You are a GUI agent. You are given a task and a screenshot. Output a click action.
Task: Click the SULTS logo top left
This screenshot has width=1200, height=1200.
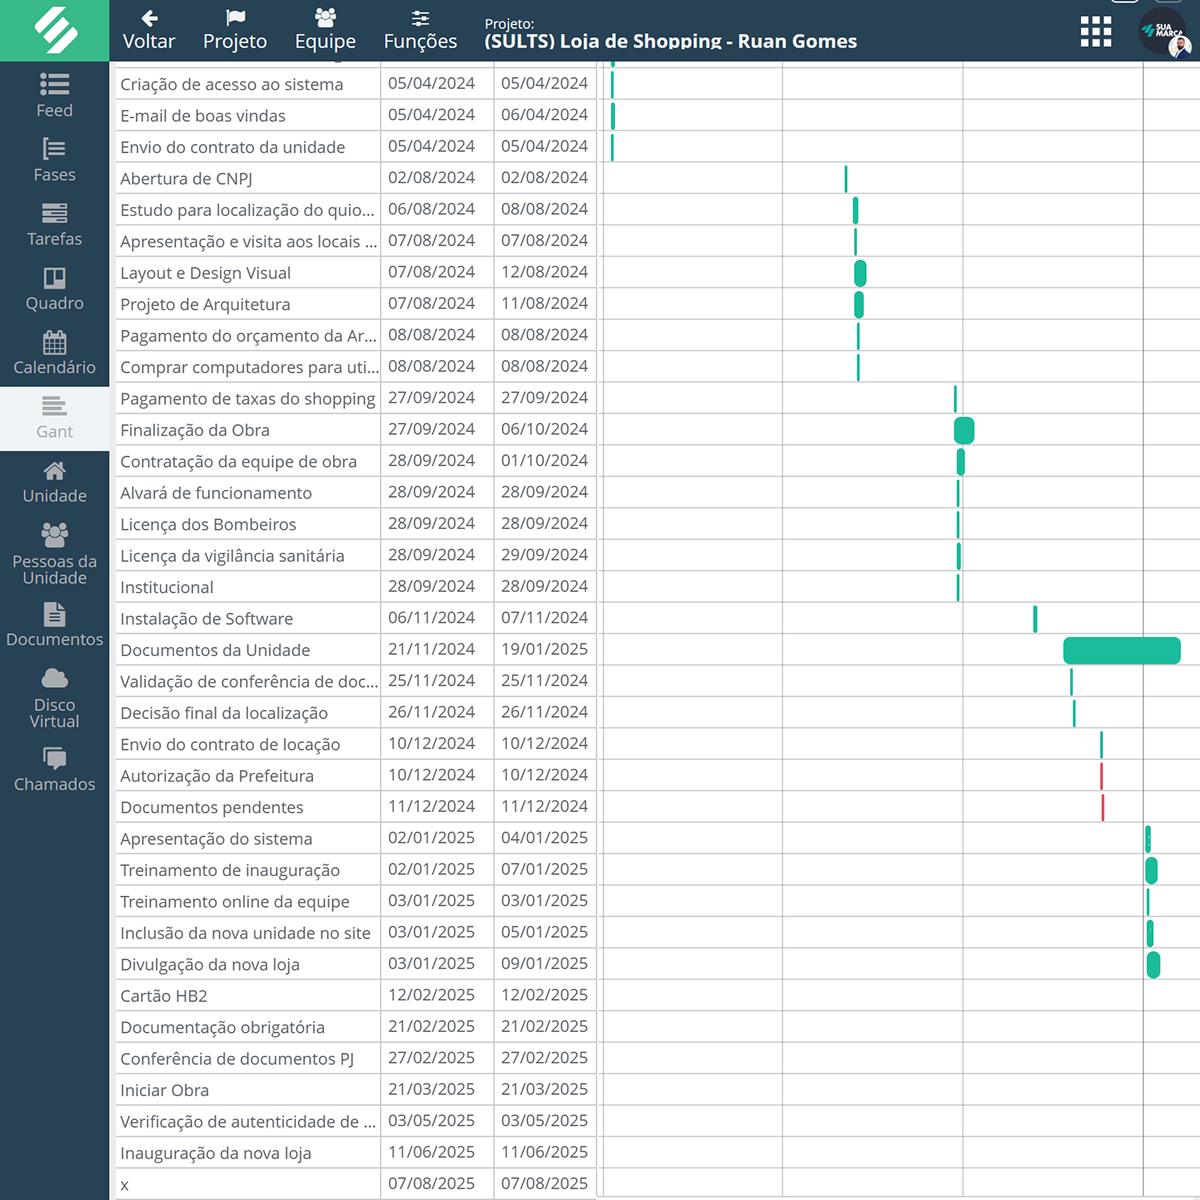click(55, 30)
